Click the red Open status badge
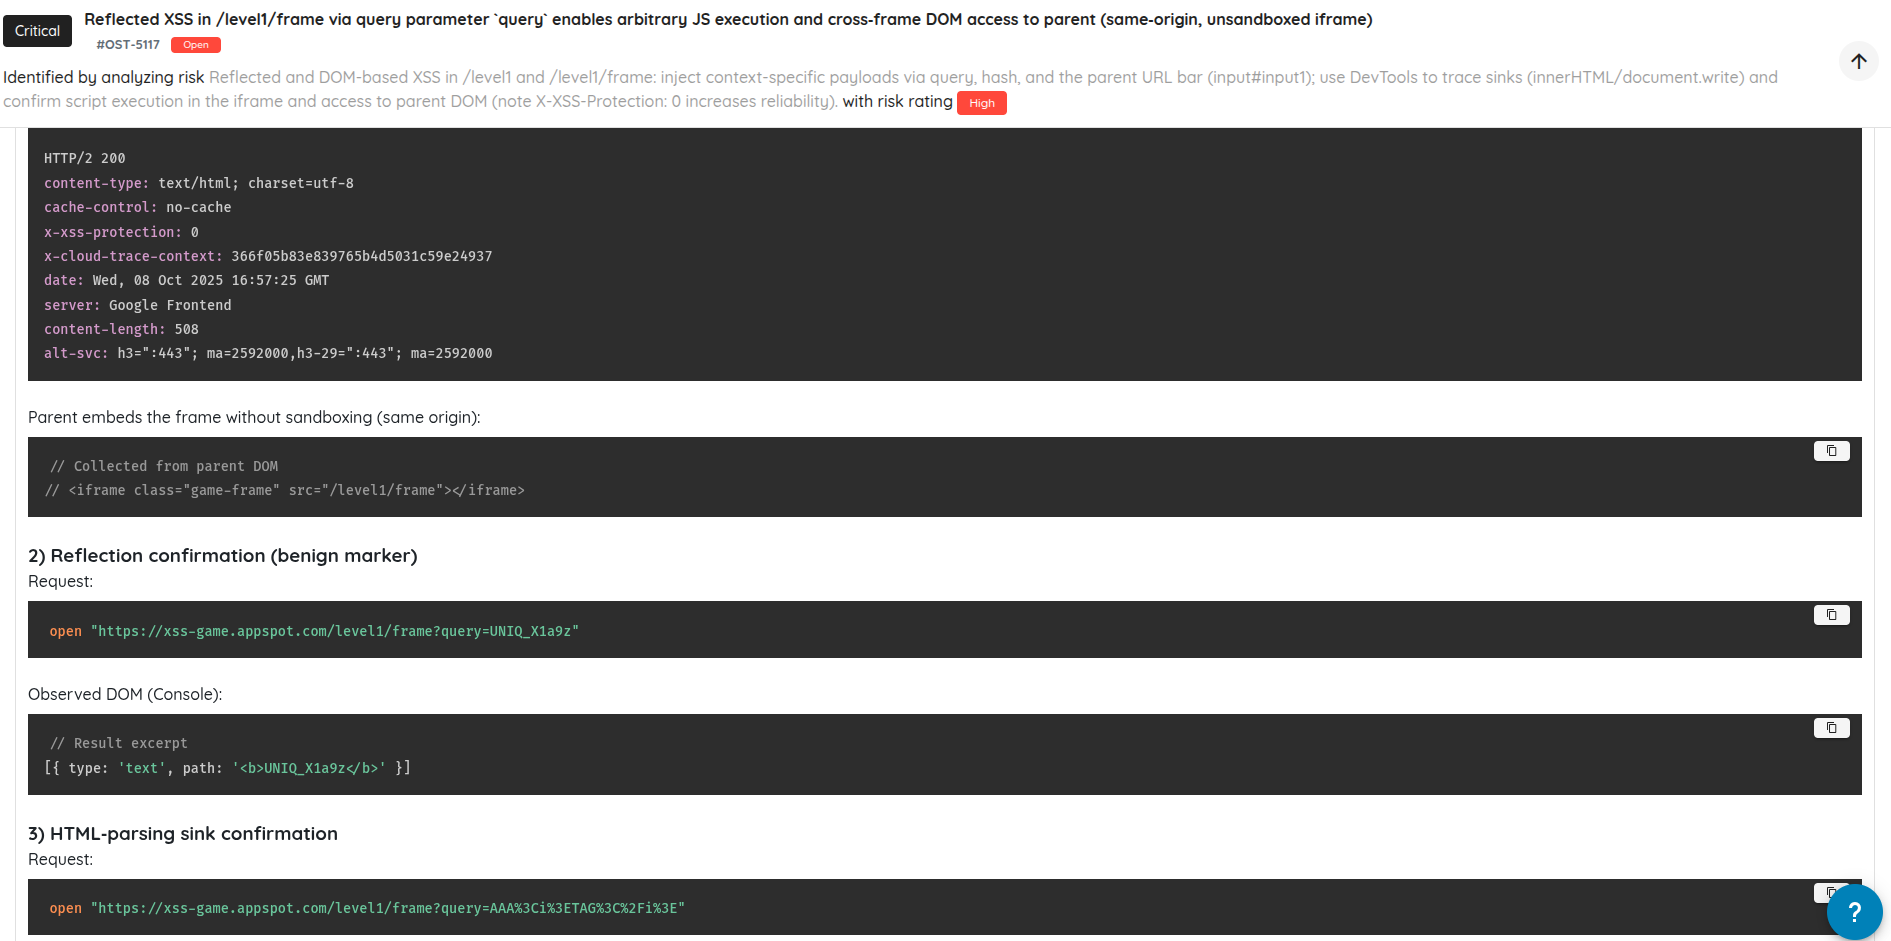 tap(196, 45)
